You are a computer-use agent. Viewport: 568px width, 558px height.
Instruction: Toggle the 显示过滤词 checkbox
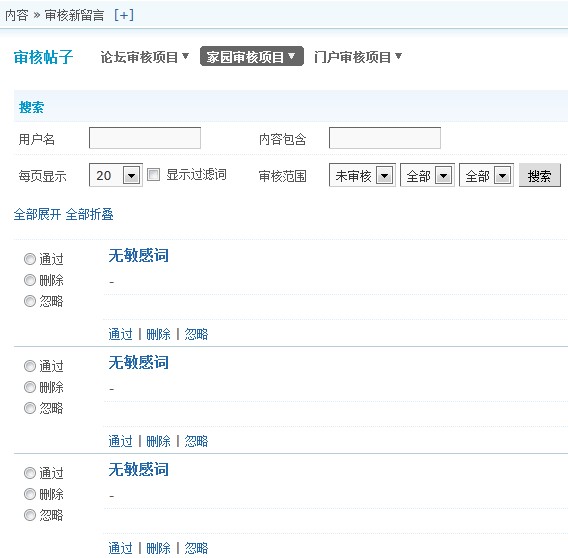point(154,175)
